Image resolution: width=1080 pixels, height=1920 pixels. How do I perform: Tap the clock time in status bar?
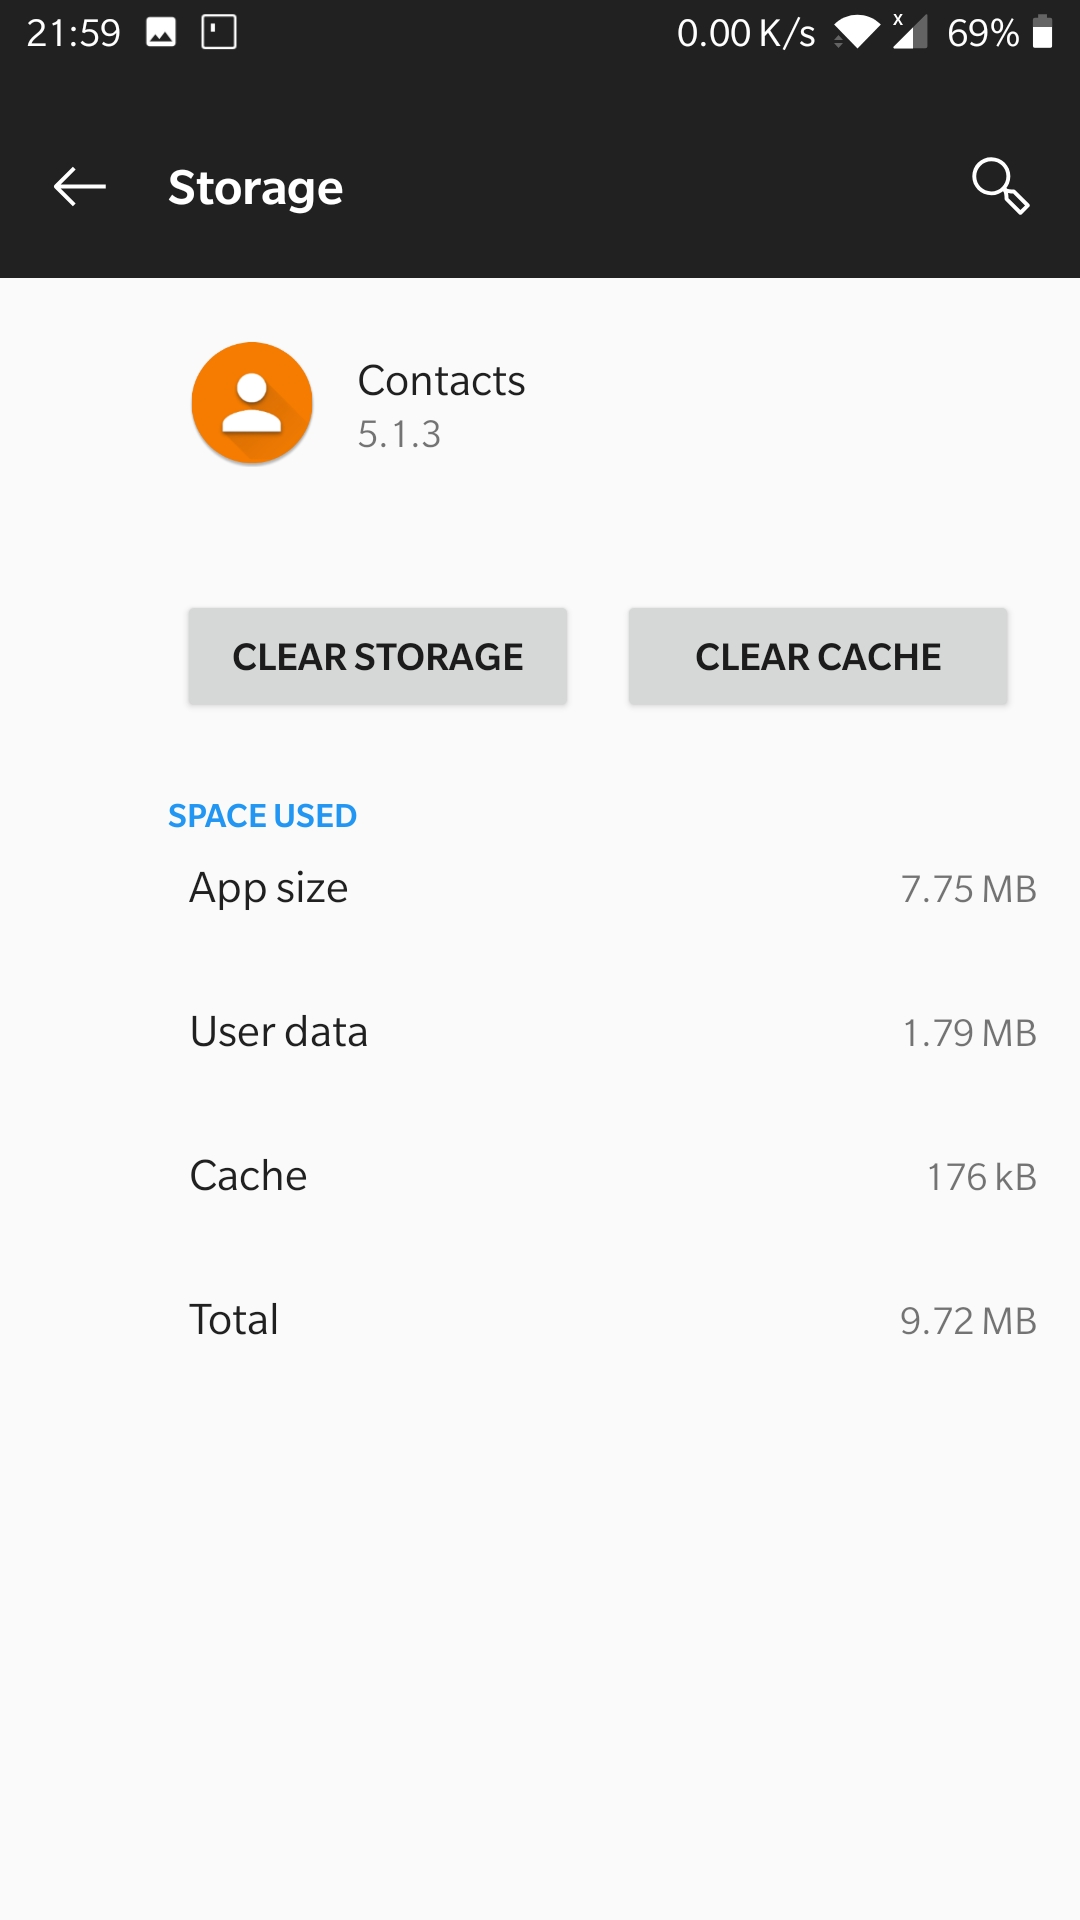(x=73, y=33)
